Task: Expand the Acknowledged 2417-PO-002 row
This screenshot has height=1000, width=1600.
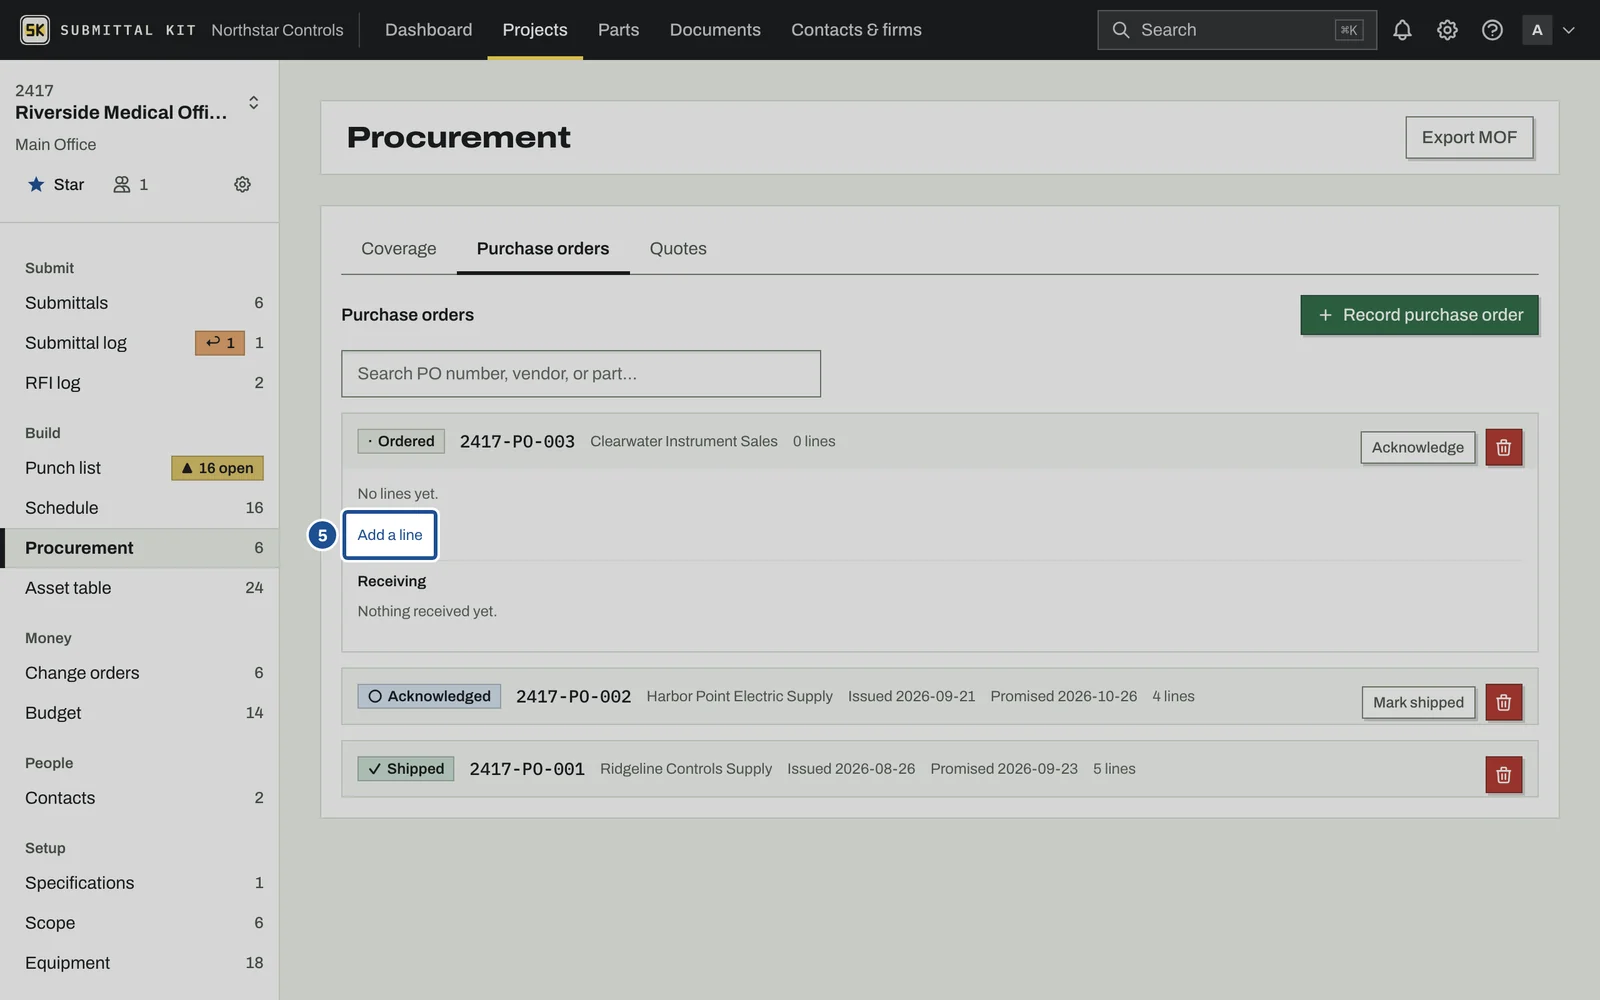Action: coord(938,696)
